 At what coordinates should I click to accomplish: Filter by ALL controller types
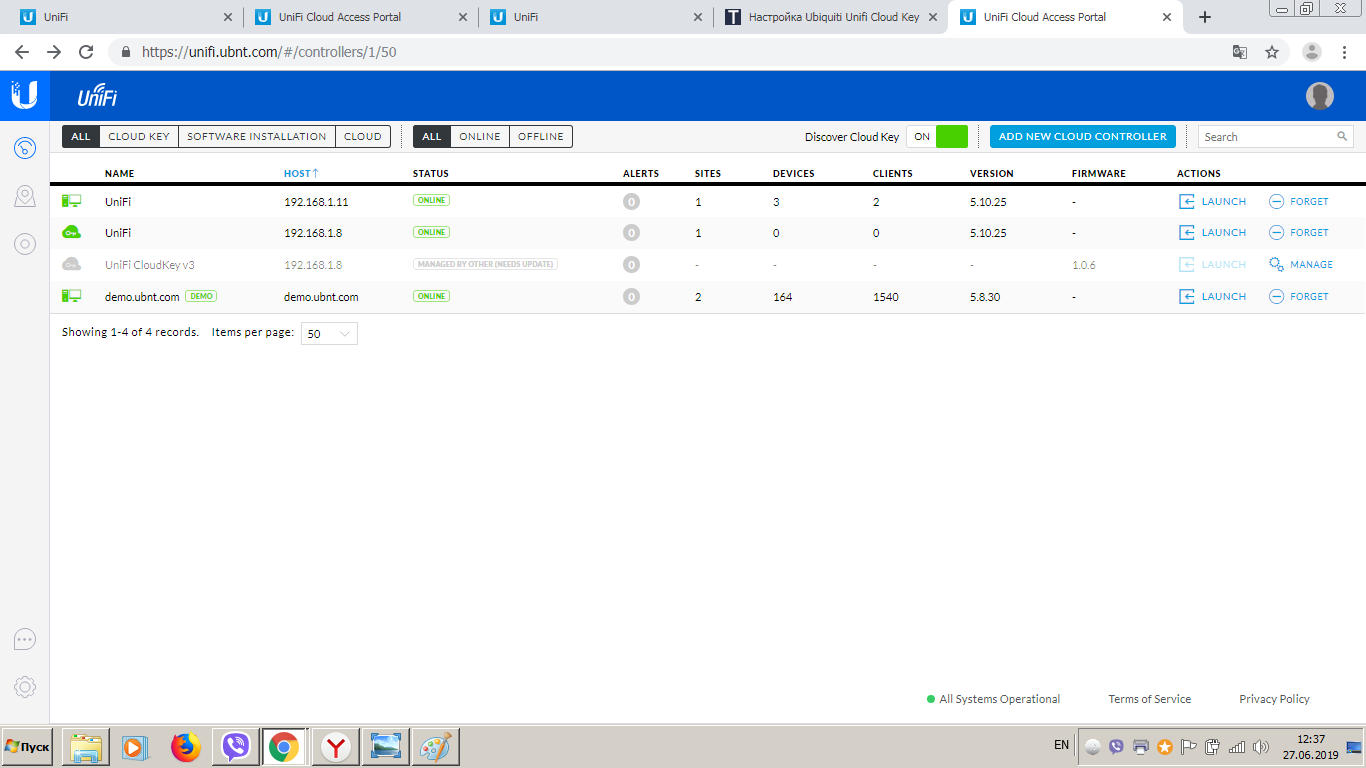coord(81,136)
